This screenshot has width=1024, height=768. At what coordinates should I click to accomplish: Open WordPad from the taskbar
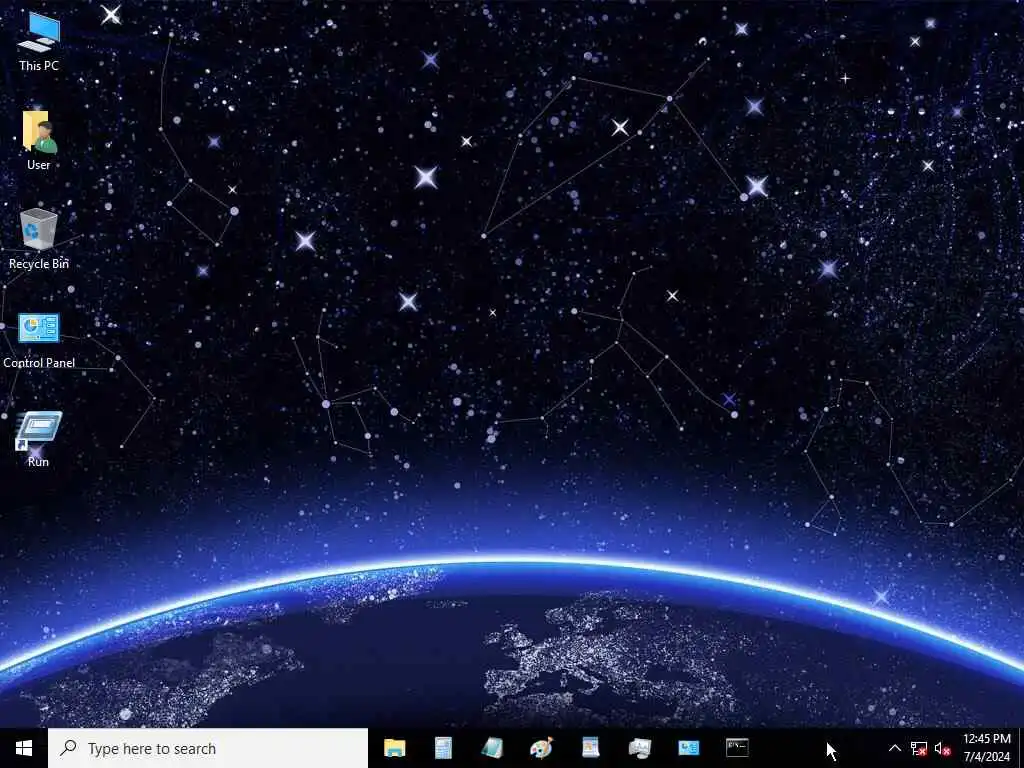(x=590, y=748)
